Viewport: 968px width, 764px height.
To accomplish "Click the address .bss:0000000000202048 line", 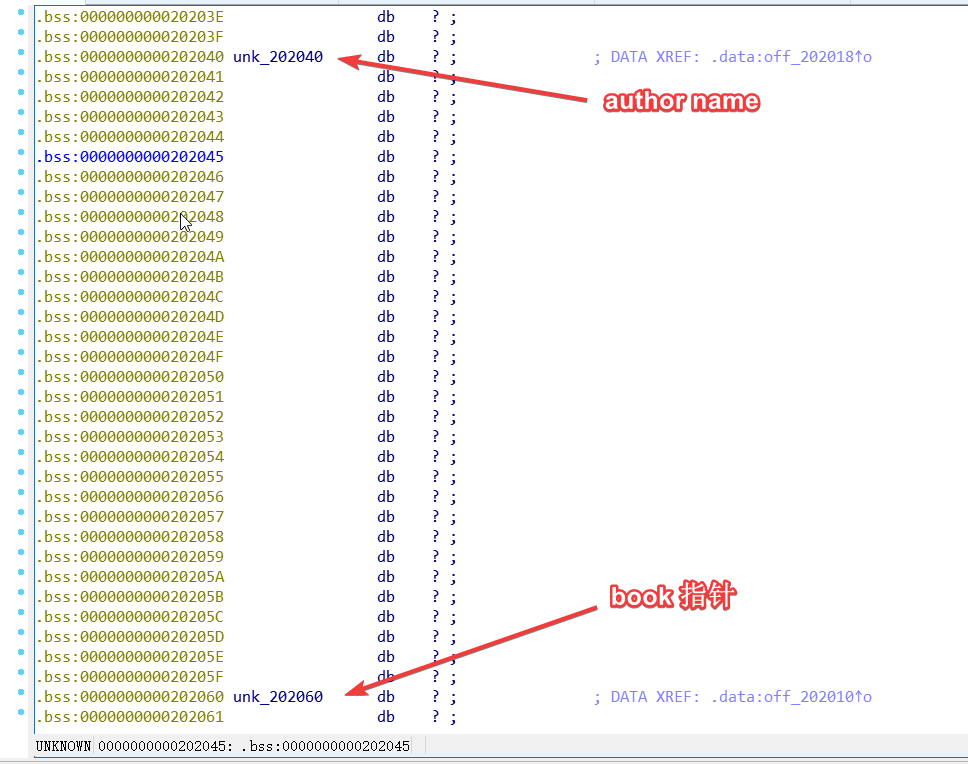I will [130, 217].
